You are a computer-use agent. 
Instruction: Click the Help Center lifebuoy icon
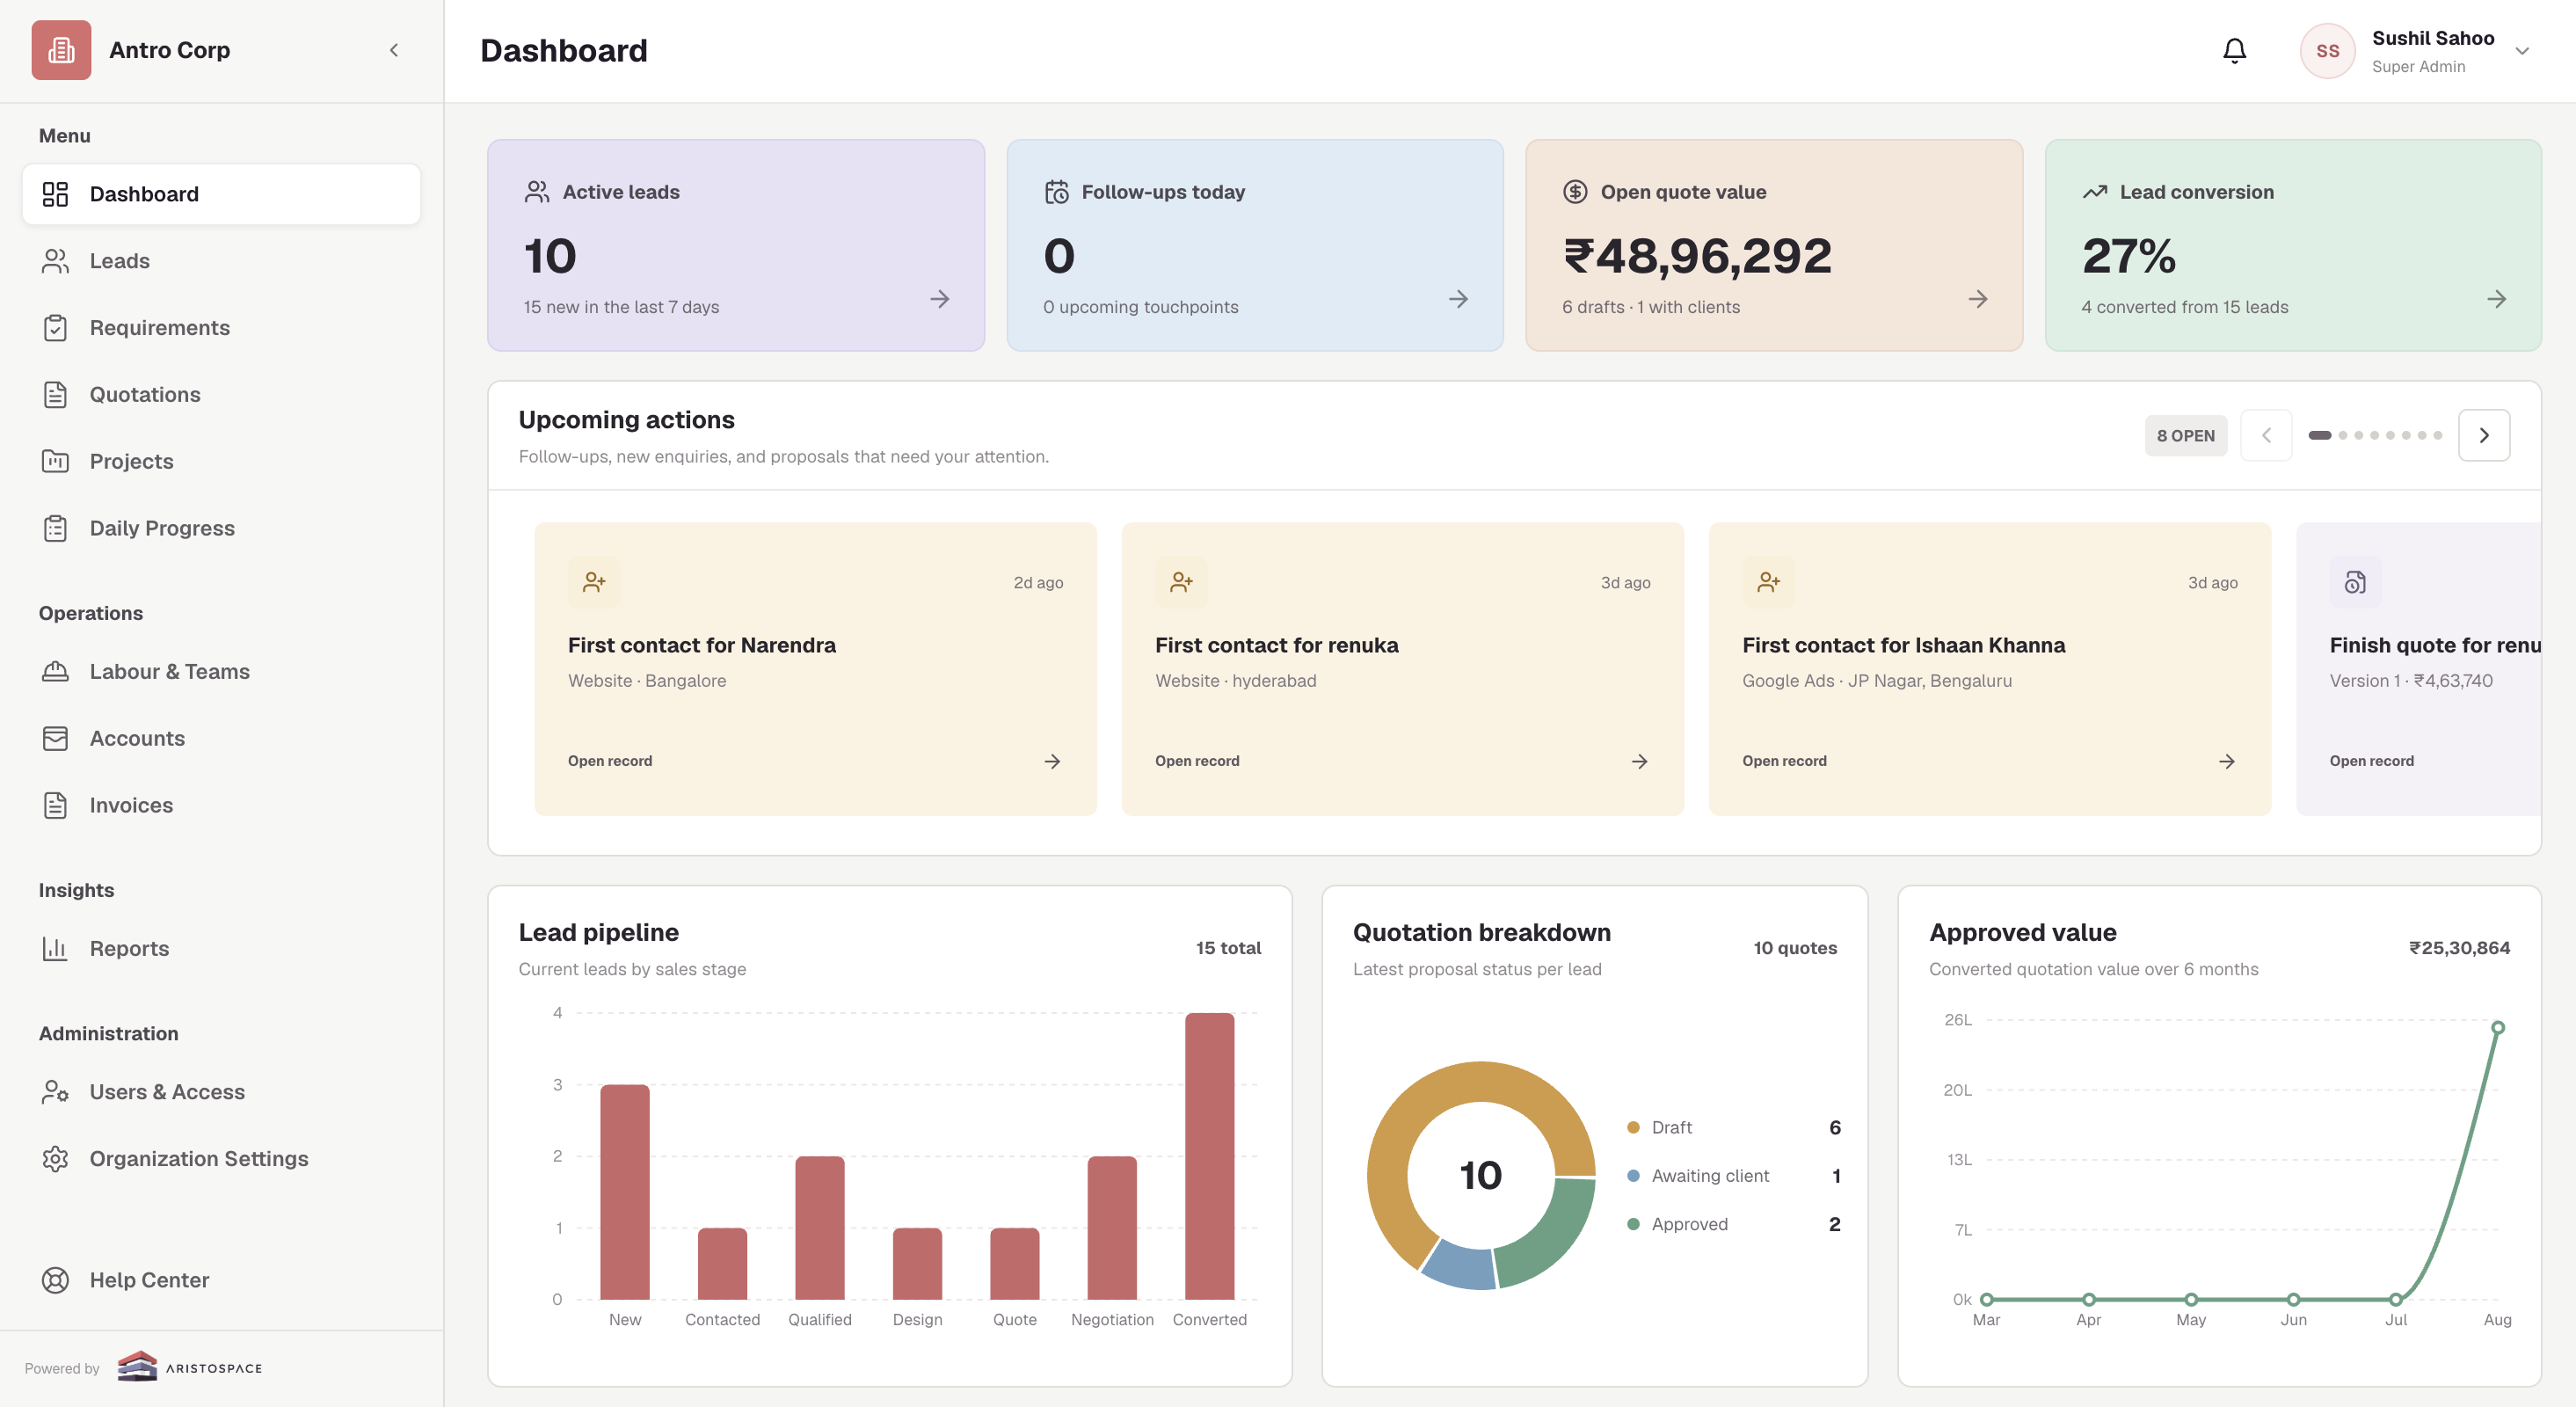click(55, 1280)
